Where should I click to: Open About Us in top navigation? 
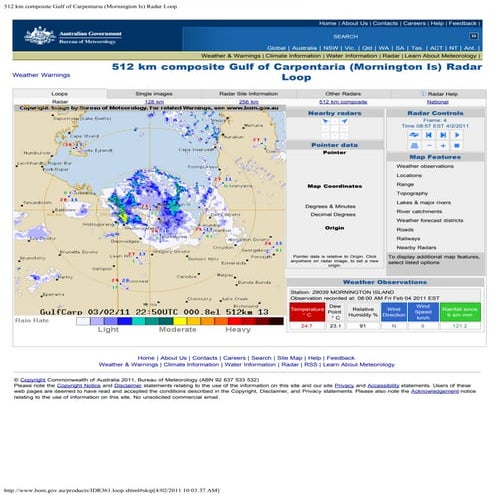pos(354,23)
